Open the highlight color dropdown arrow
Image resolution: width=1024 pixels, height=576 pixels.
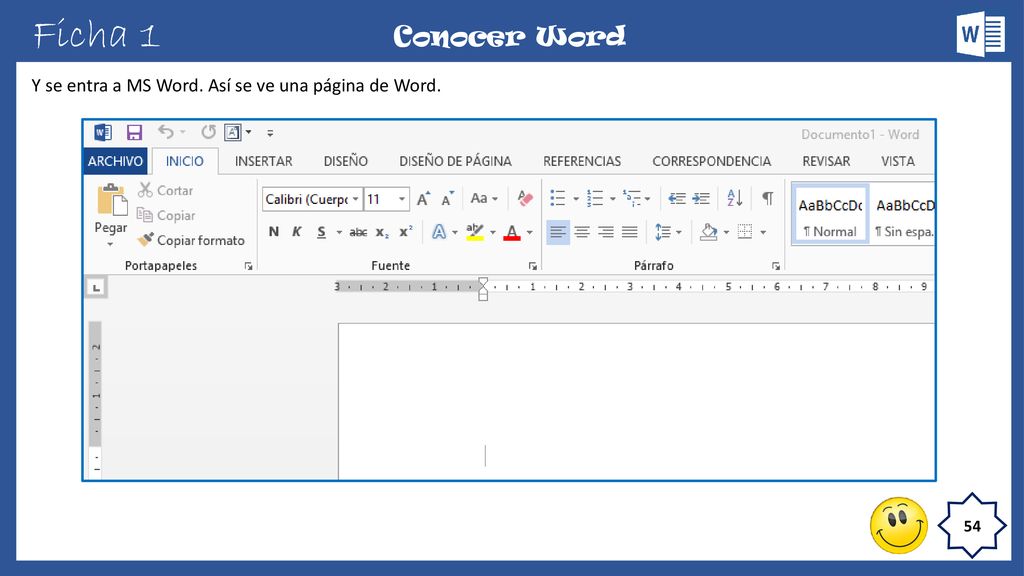click(493, 232)
